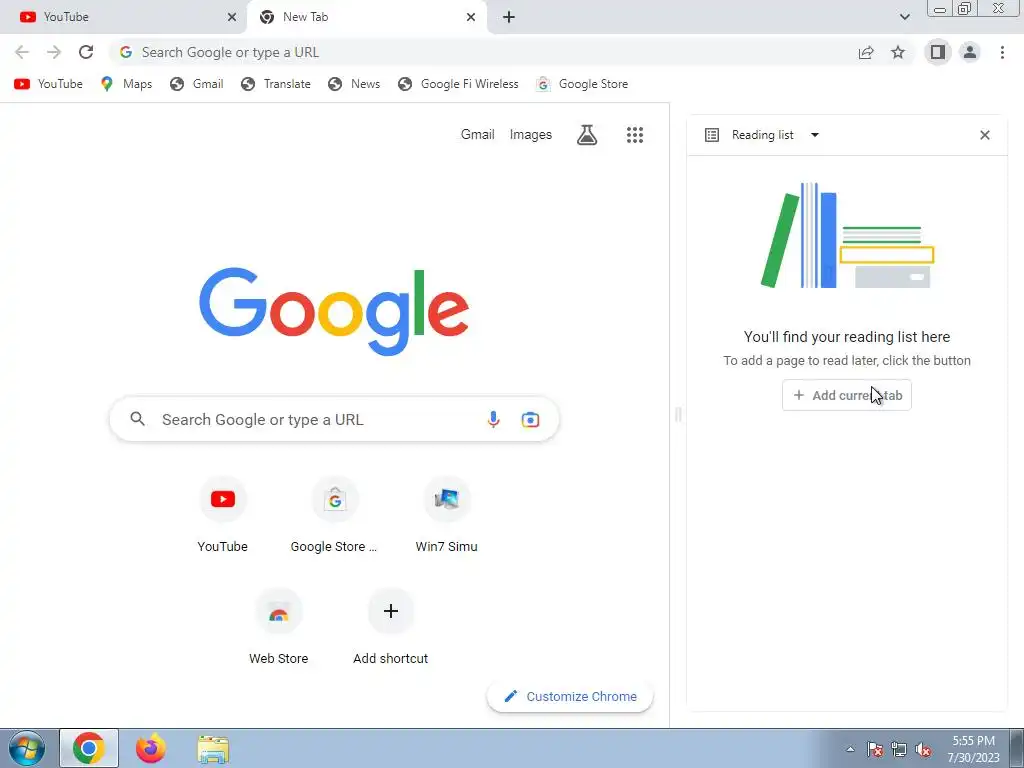Open Chrome three-dot menu
The height and width of the screenshot is (768, 1024).
(x=1002, y=52)
